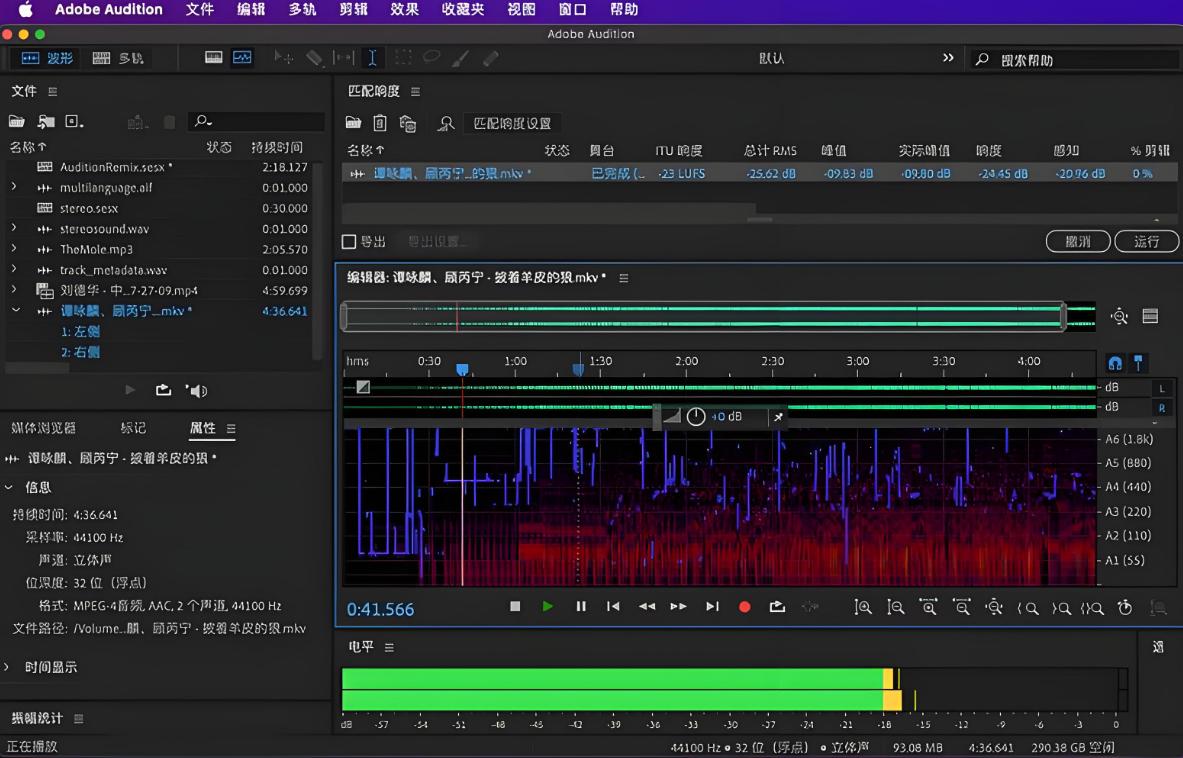Click the Loop Playback icon
Viewport: 1183px width, 758px height.
(x=777, y=607)
